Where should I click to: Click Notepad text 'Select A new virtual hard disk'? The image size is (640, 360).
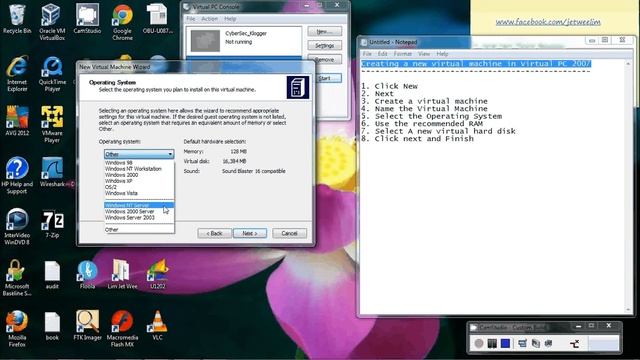tap(445, 131)
